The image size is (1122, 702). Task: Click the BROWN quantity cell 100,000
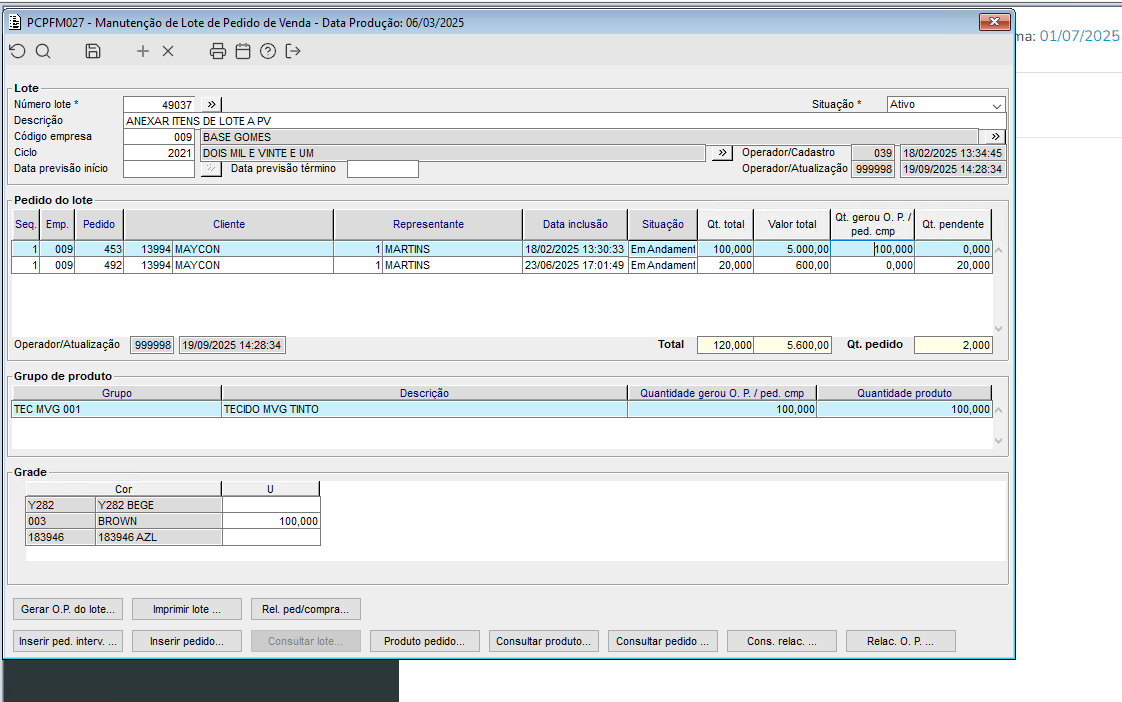(270, 521)
